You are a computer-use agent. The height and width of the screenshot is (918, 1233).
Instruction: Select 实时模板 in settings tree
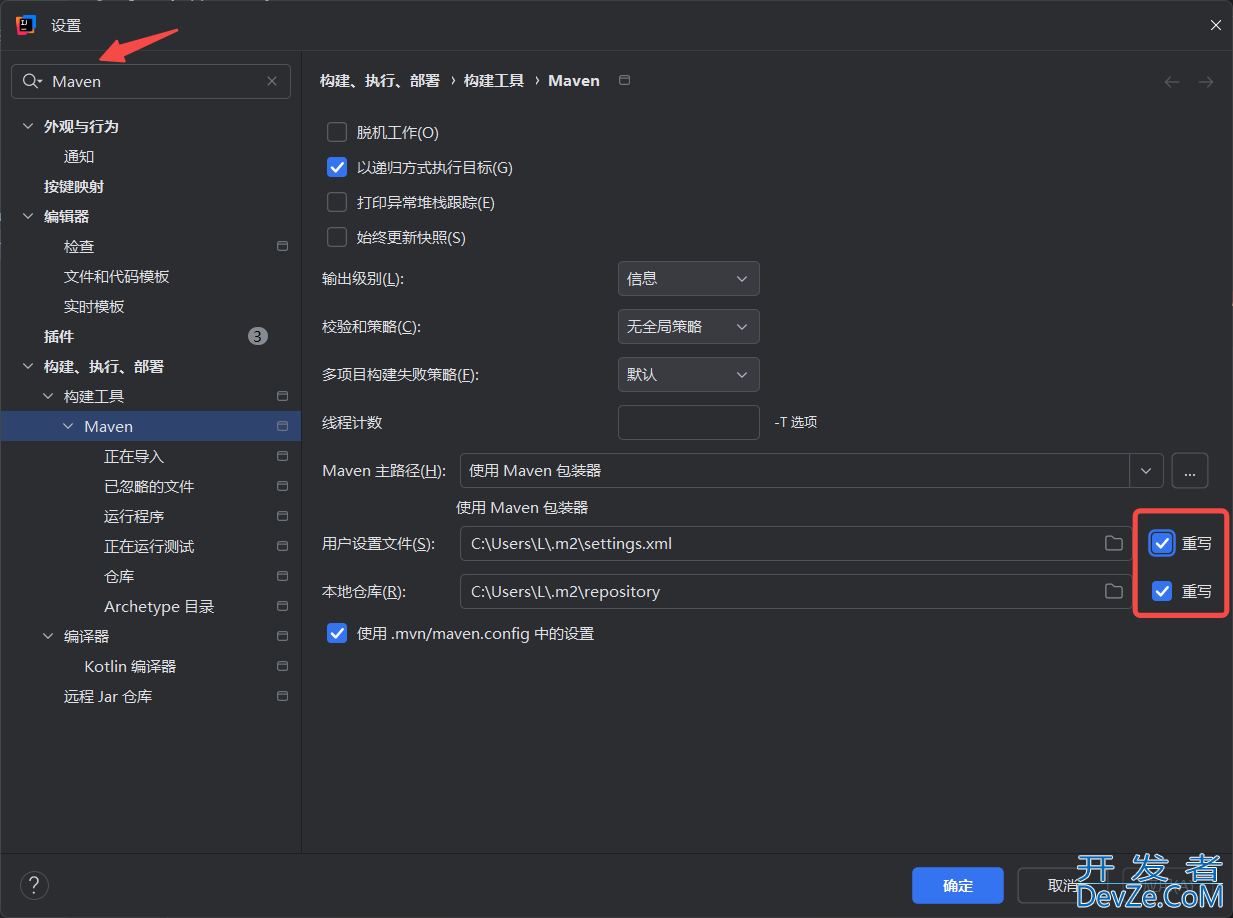tap(94, 306)
